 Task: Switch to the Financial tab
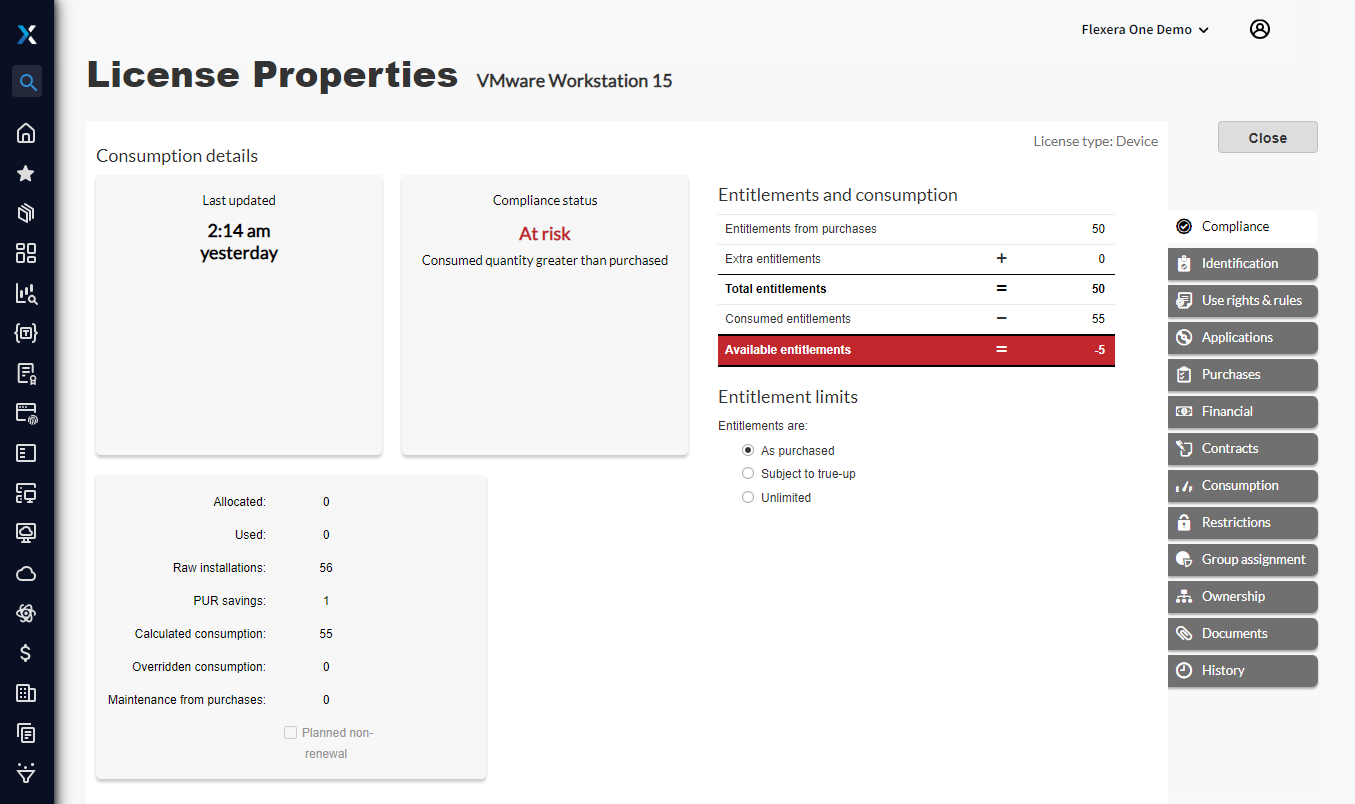[x=1242, y=412]
